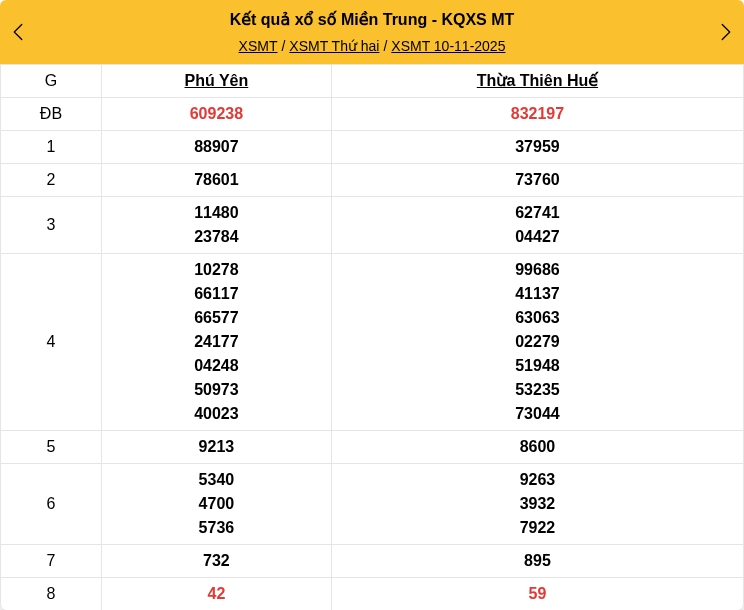Click Thừa Thiên Huế seventh prize 895

click(537, 561)
